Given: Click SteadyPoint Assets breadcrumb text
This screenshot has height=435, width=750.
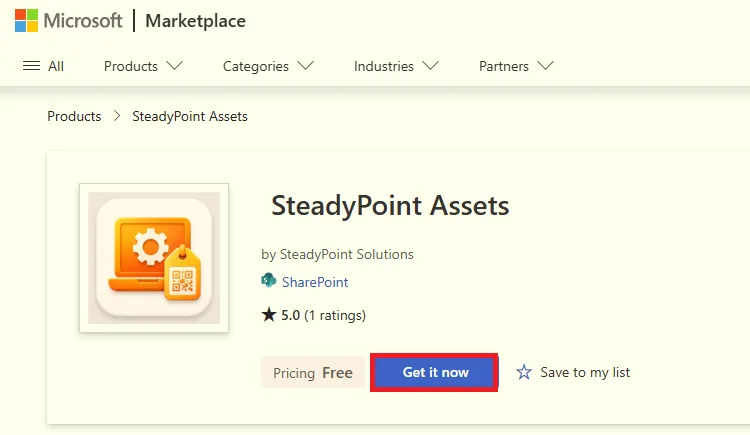Looking at the screenshot, I should coord(190,116).
